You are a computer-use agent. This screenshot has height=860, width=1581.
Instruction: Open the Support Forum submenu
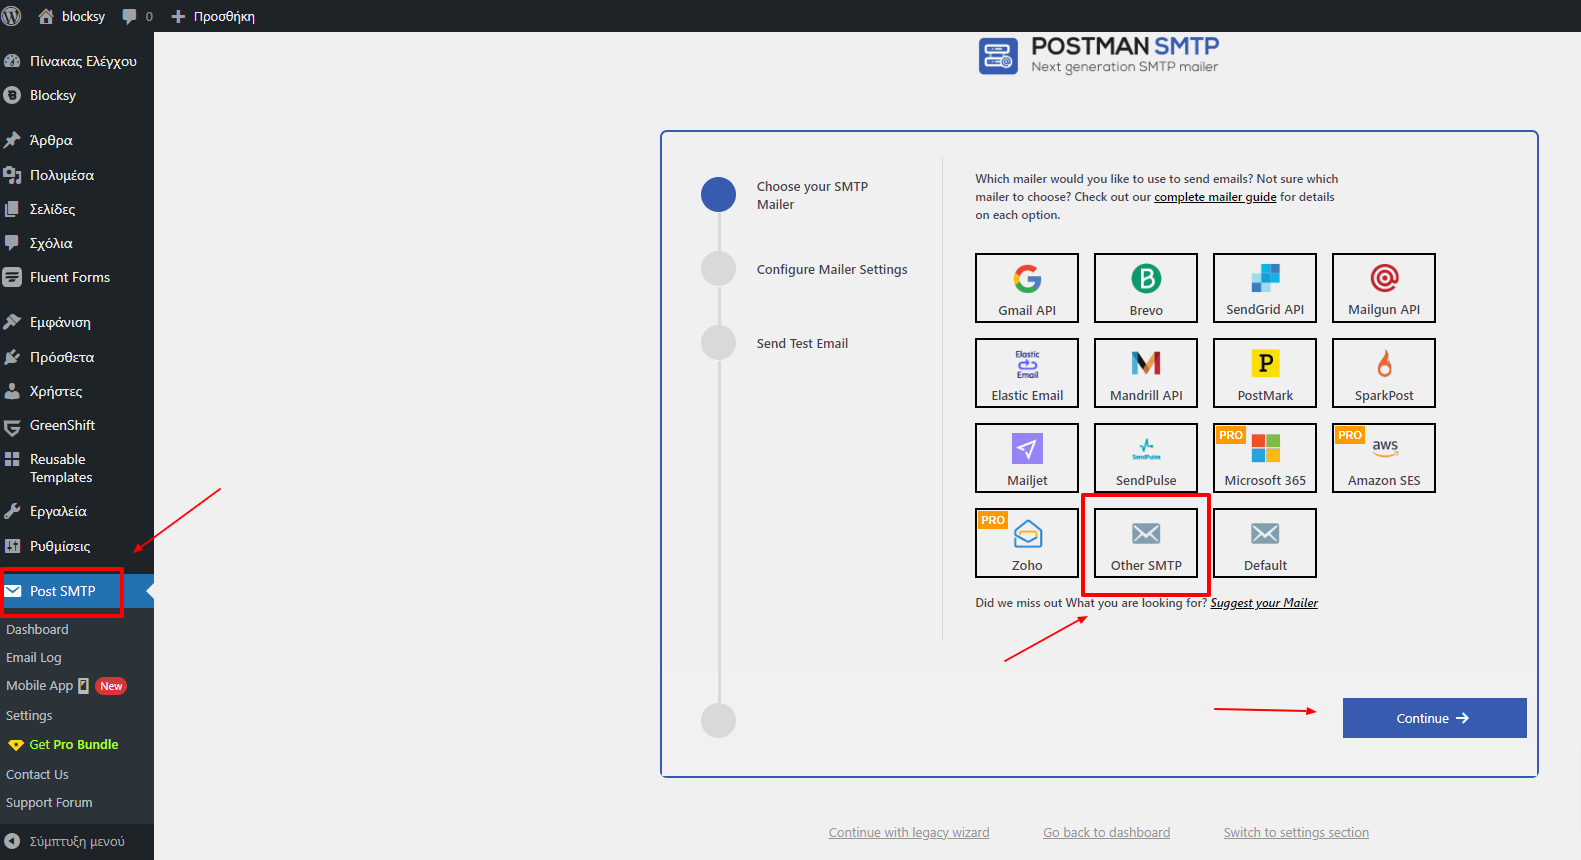49,802
